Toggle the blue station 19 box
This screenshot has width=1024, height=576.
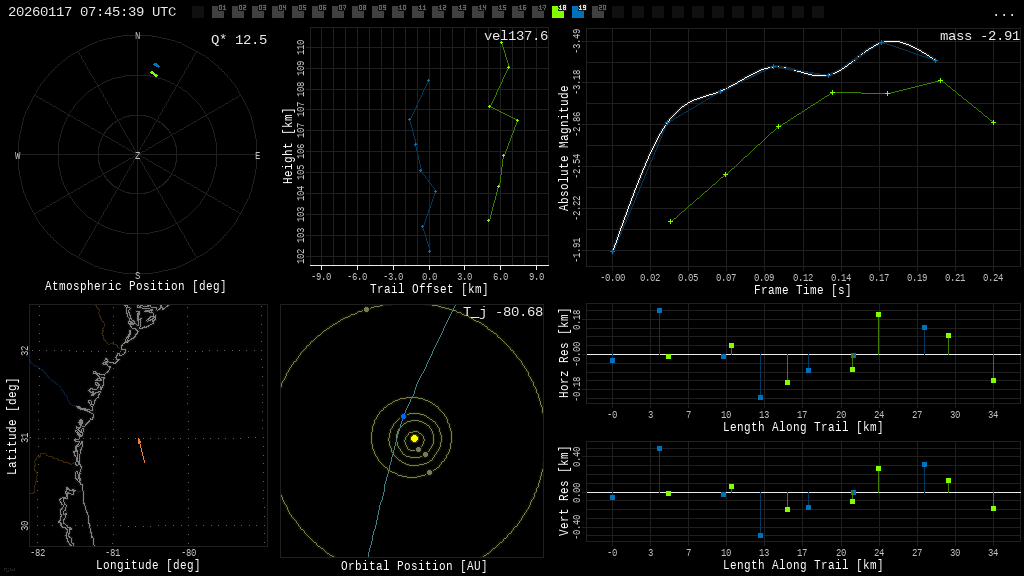(x=578, y=12)
